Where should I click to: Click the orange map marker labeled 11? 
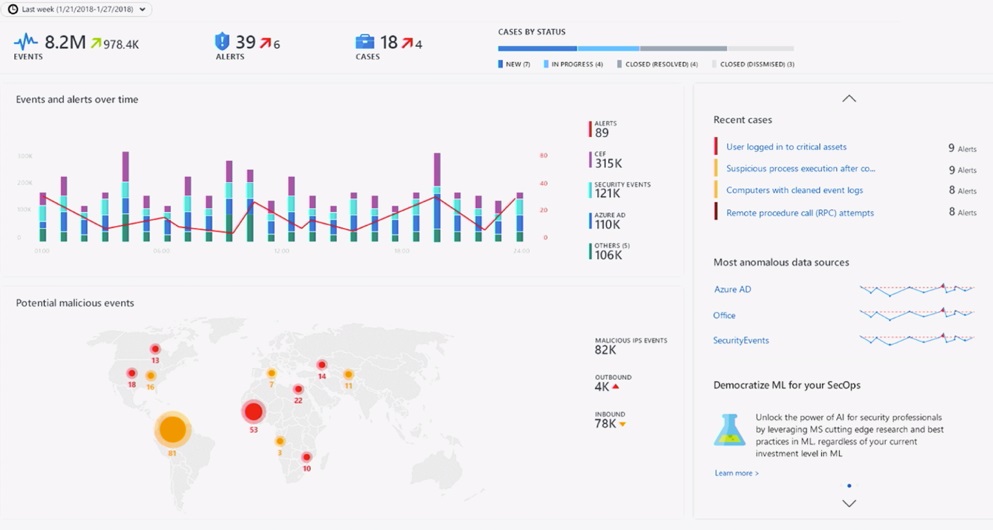tap(348, 374)
